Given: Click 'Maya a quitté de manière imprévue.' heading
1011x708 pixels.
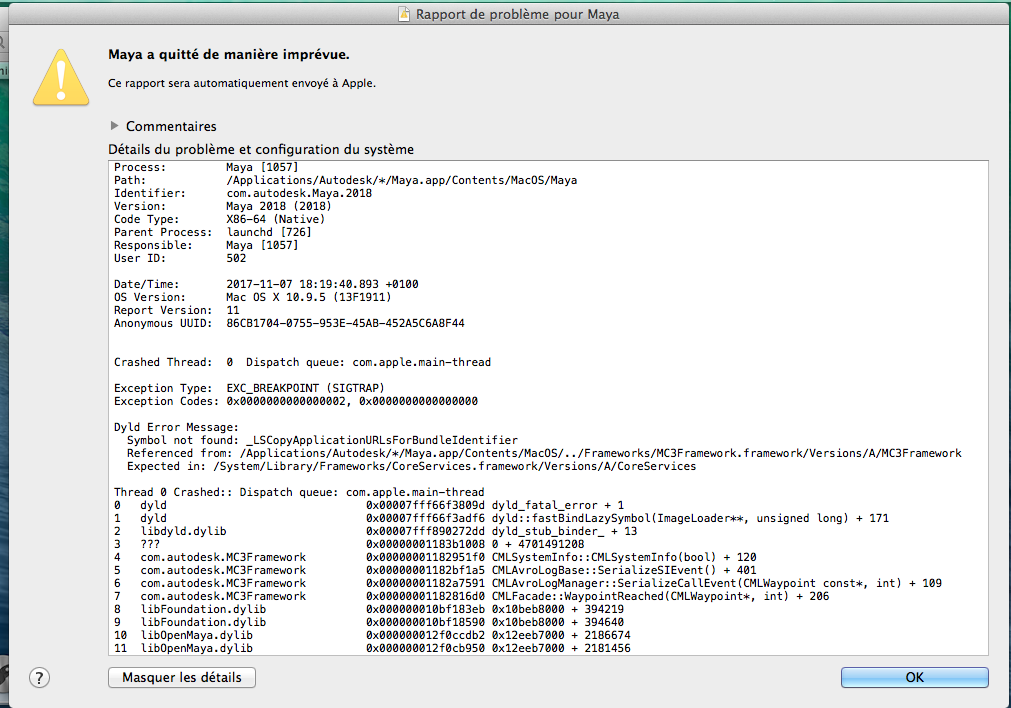Looking at the screenshot, I should click(x=229, y=55).
